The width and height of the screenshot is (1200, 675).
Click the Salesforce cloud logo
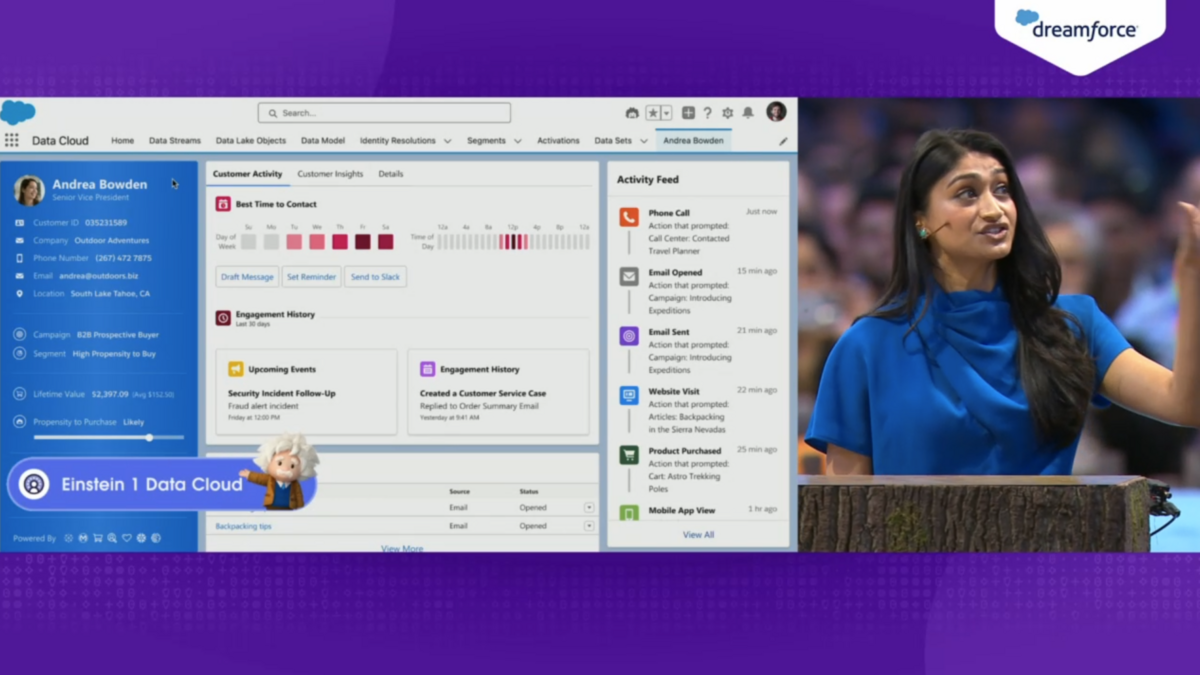tap(18, 112)
